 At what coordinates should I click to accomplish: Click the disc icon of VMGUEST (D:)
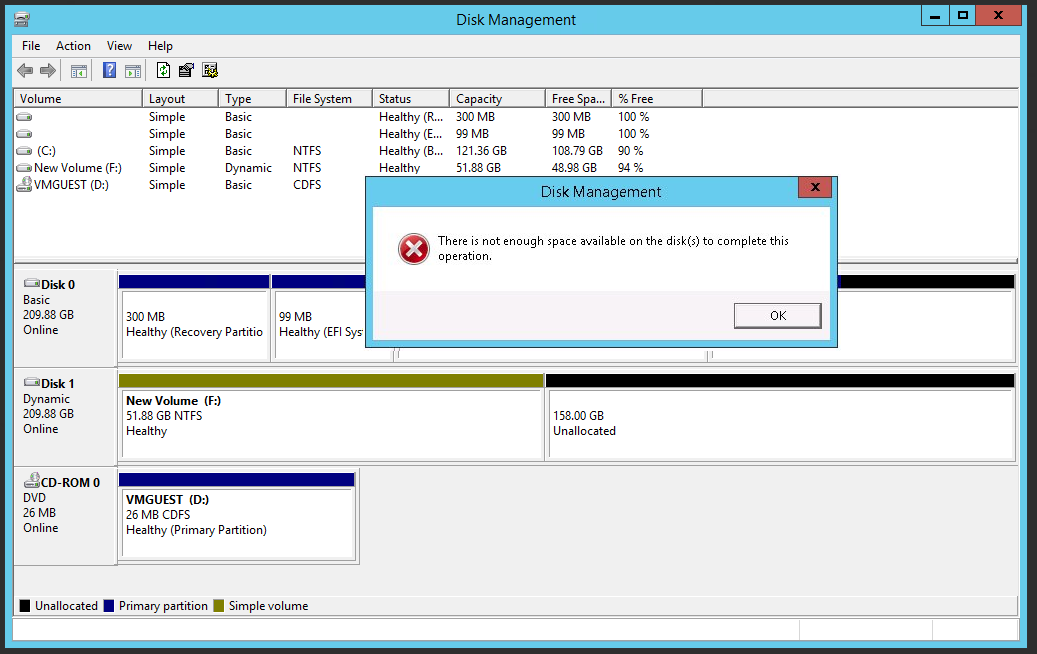coord(24,184)
